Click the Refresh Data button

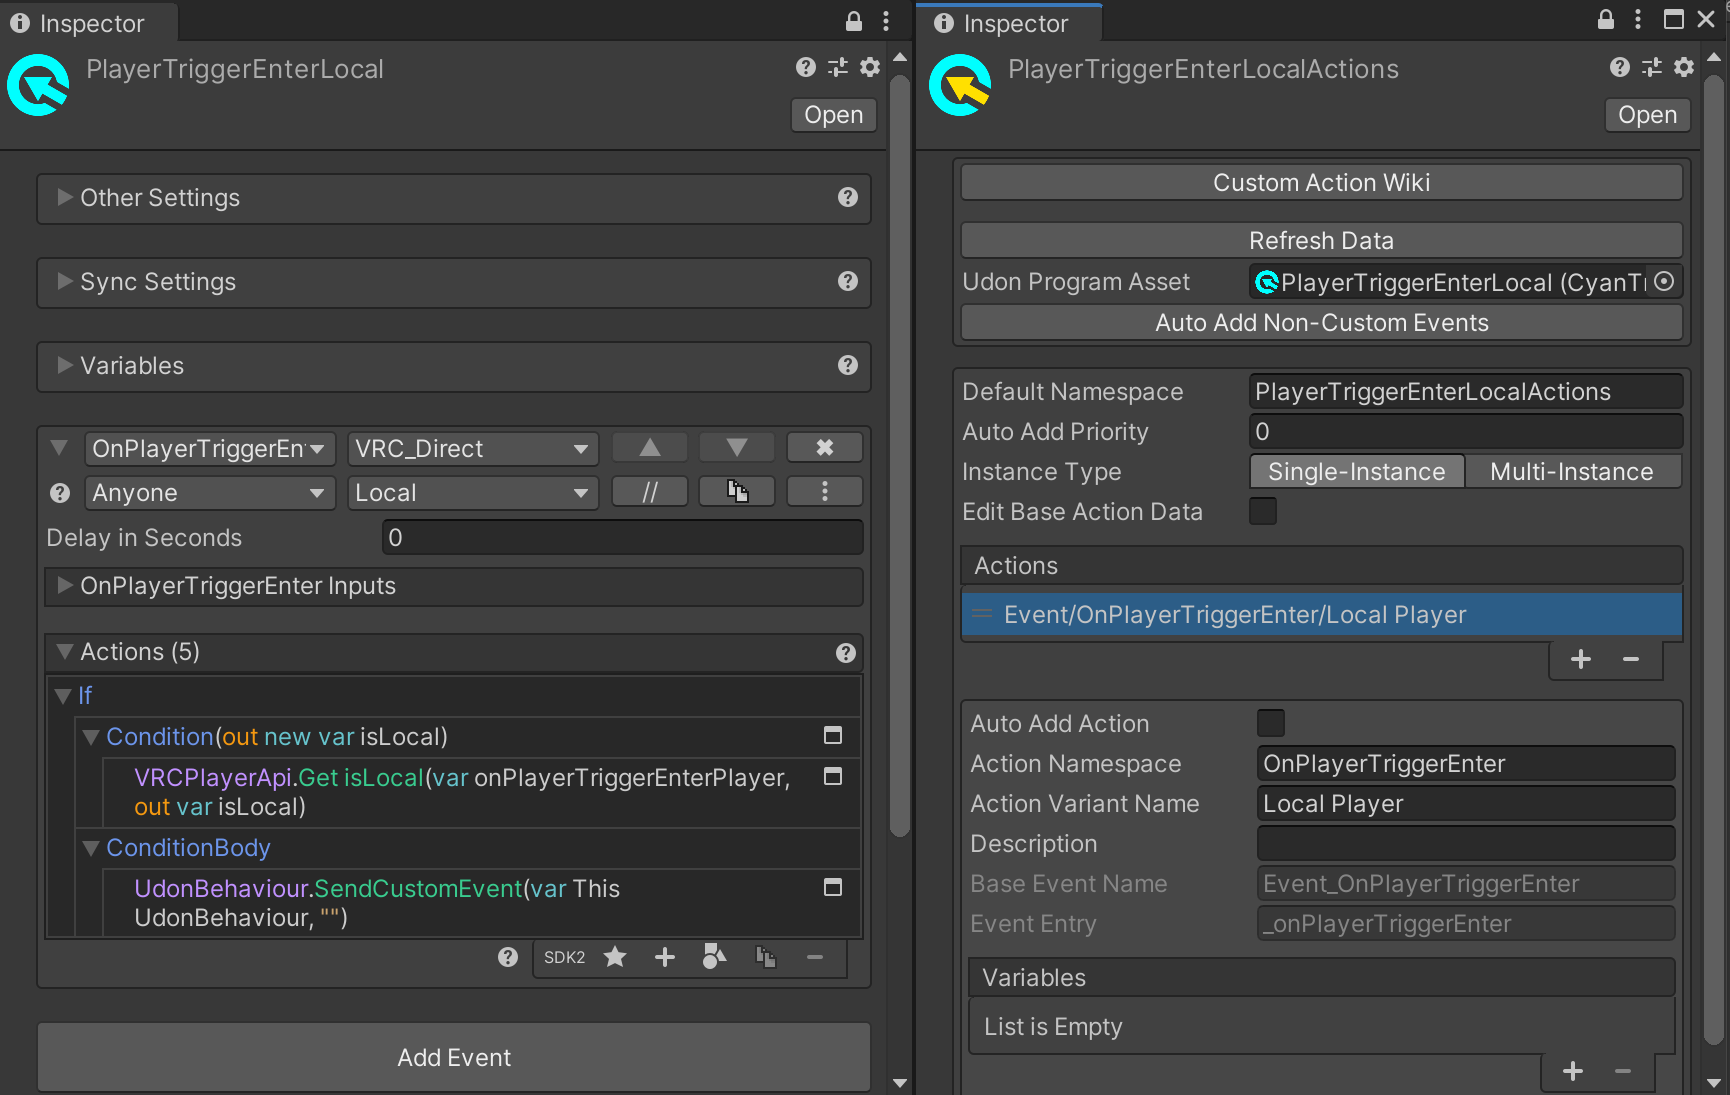click(1322, 241)
